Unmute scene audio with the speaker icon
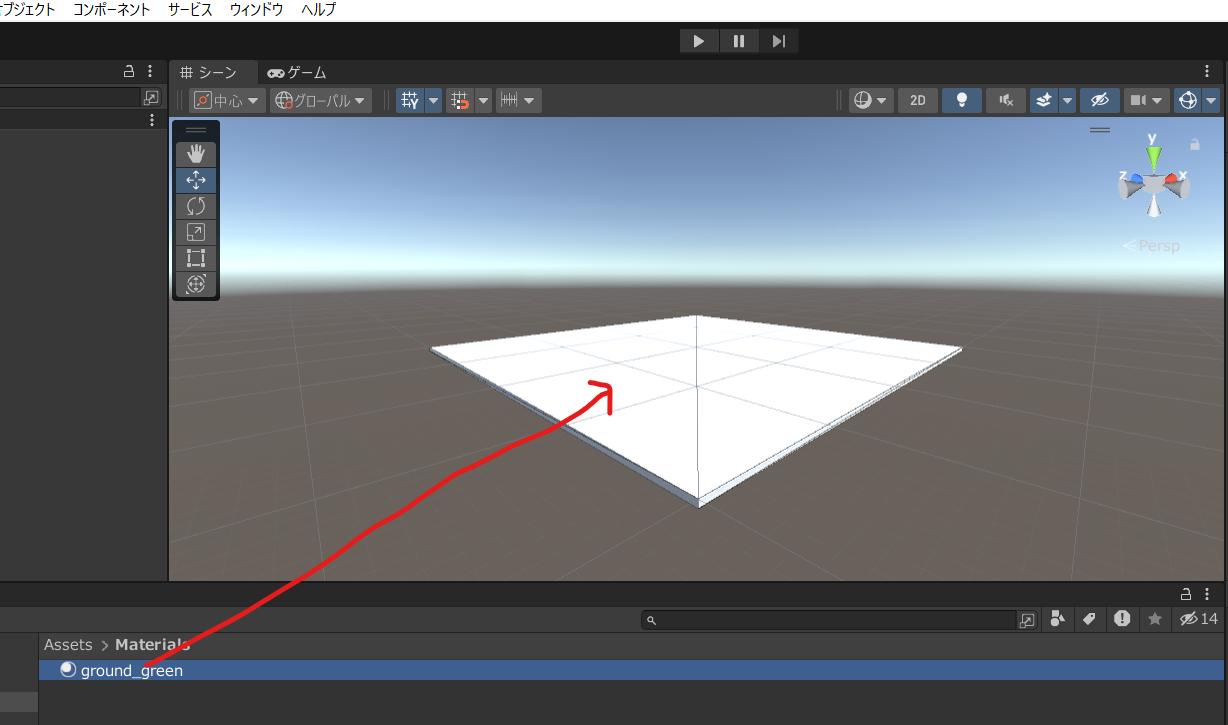 point(1005,100)
